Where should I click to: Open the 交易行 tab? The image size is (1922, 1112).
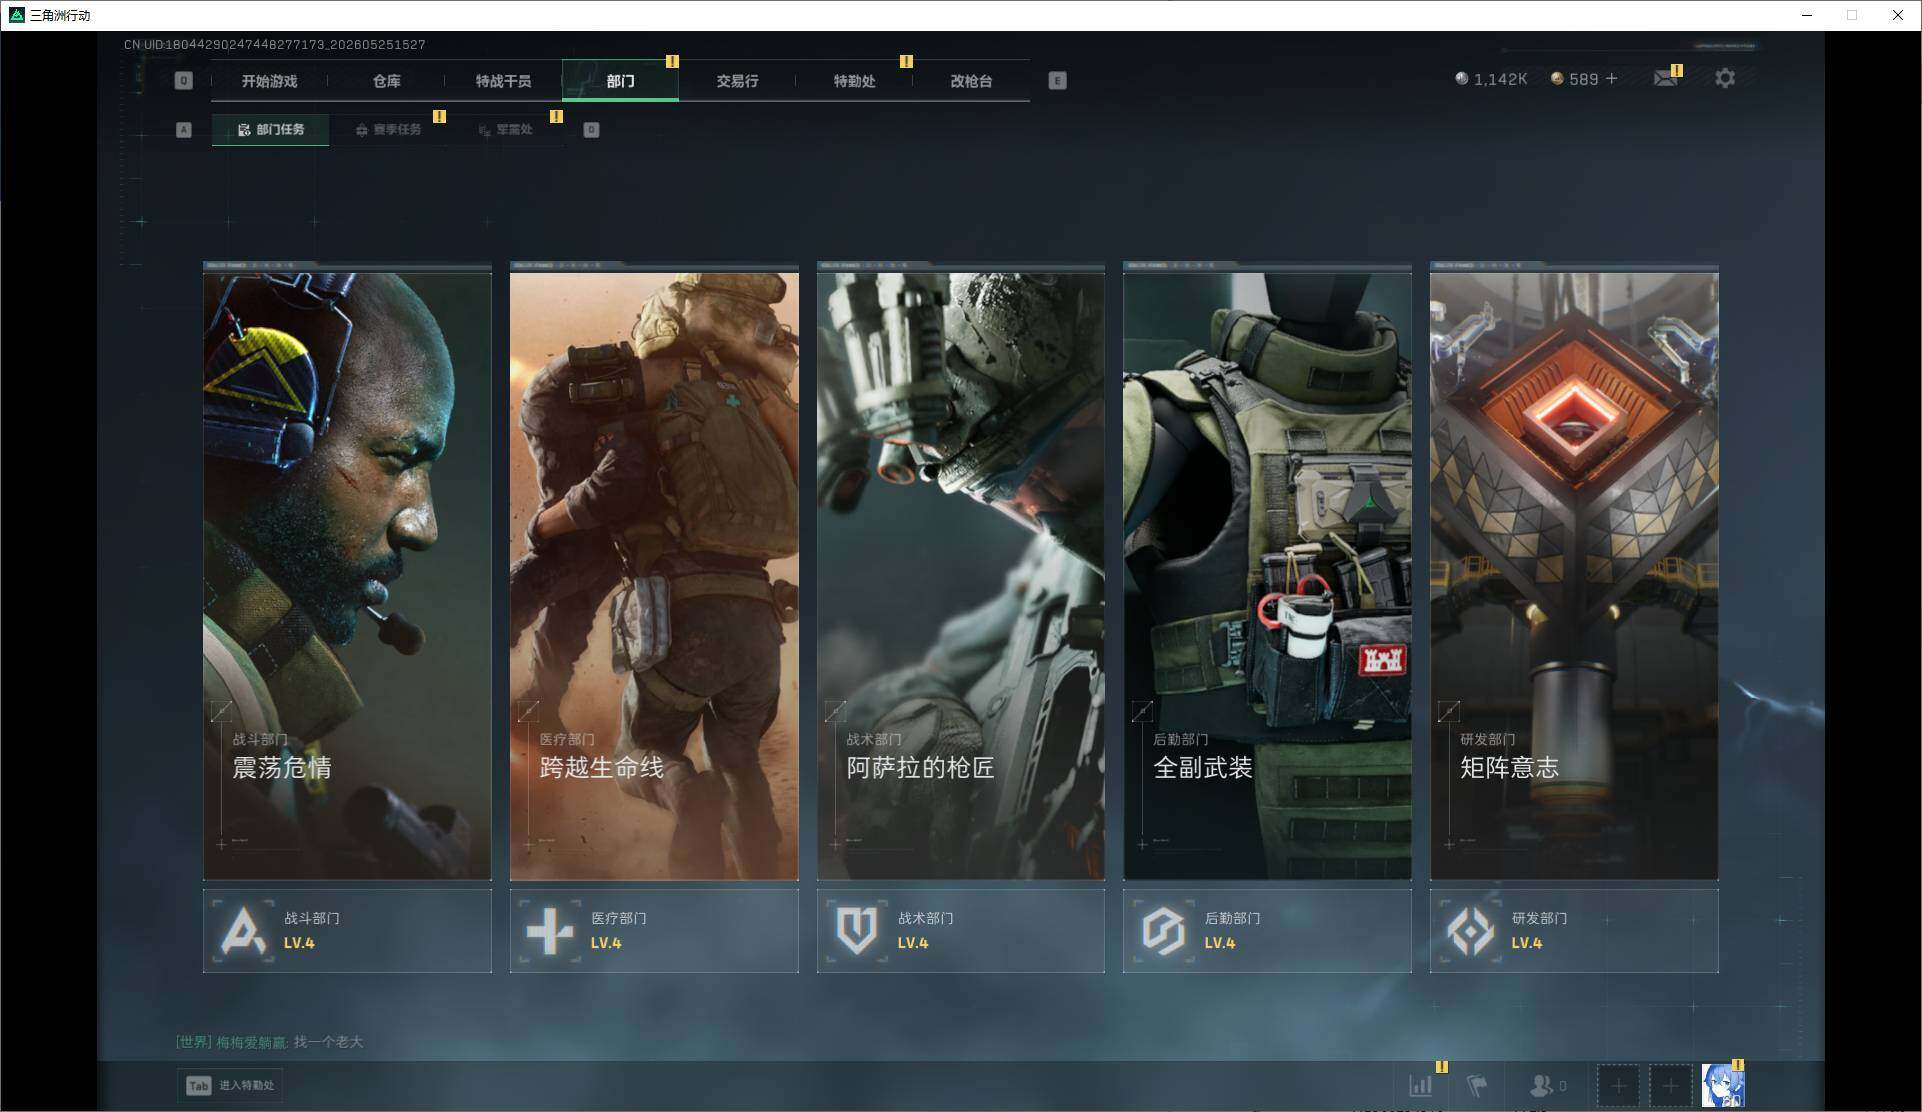[x=737, y=81]
